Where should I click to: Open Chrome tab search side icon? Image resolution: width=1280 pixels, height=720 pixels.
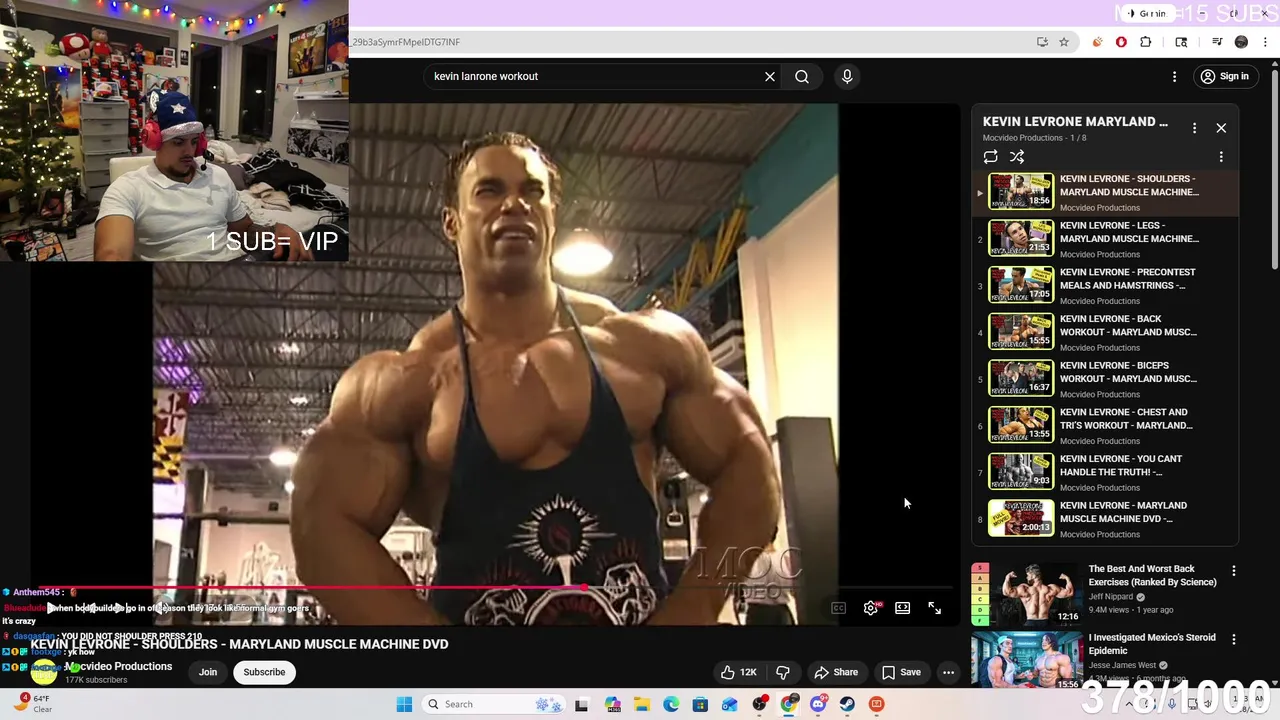(1181, 42)
